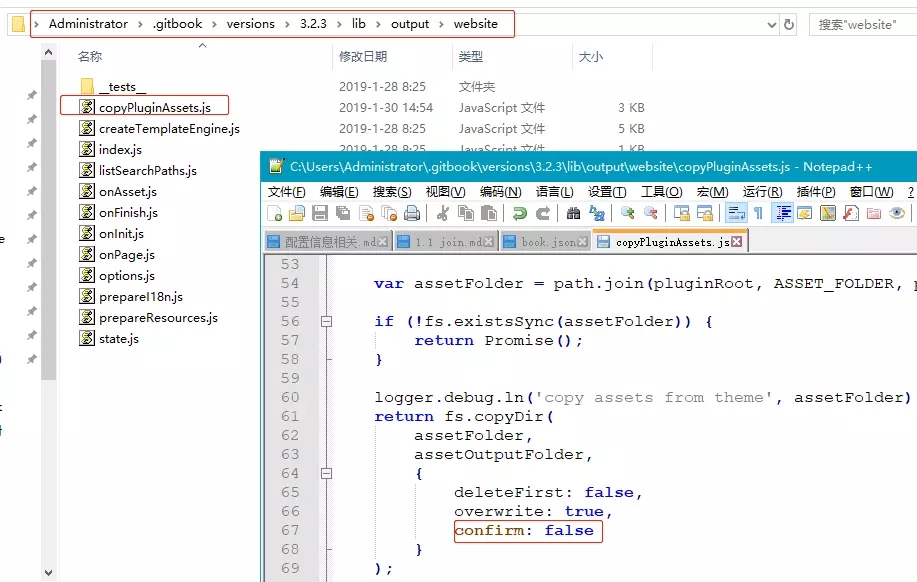The width and height of the screenshot is (917, 582).
Task: Click the Zoom In magnifier icon
Action: click(628, 213)
